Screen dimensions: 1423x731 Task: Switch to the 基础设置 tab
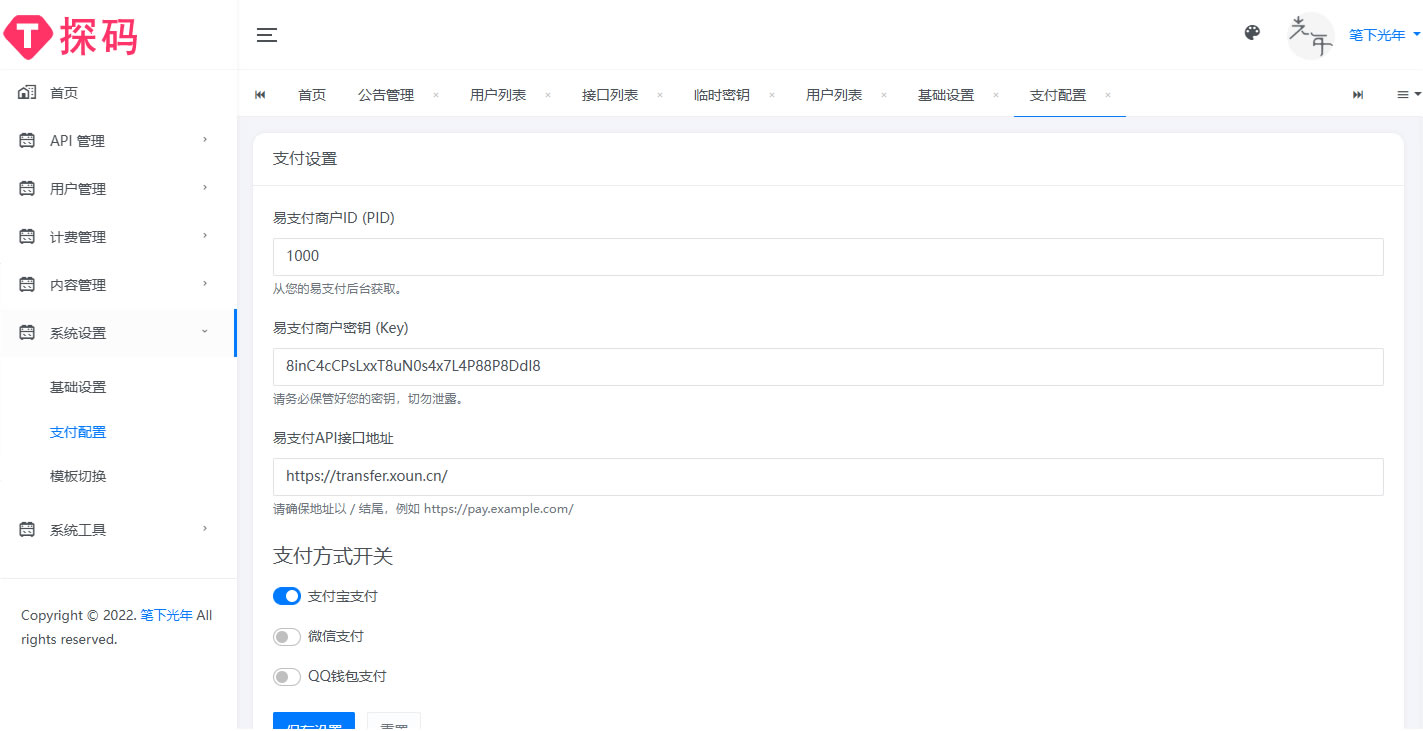[x=945, y=95]
